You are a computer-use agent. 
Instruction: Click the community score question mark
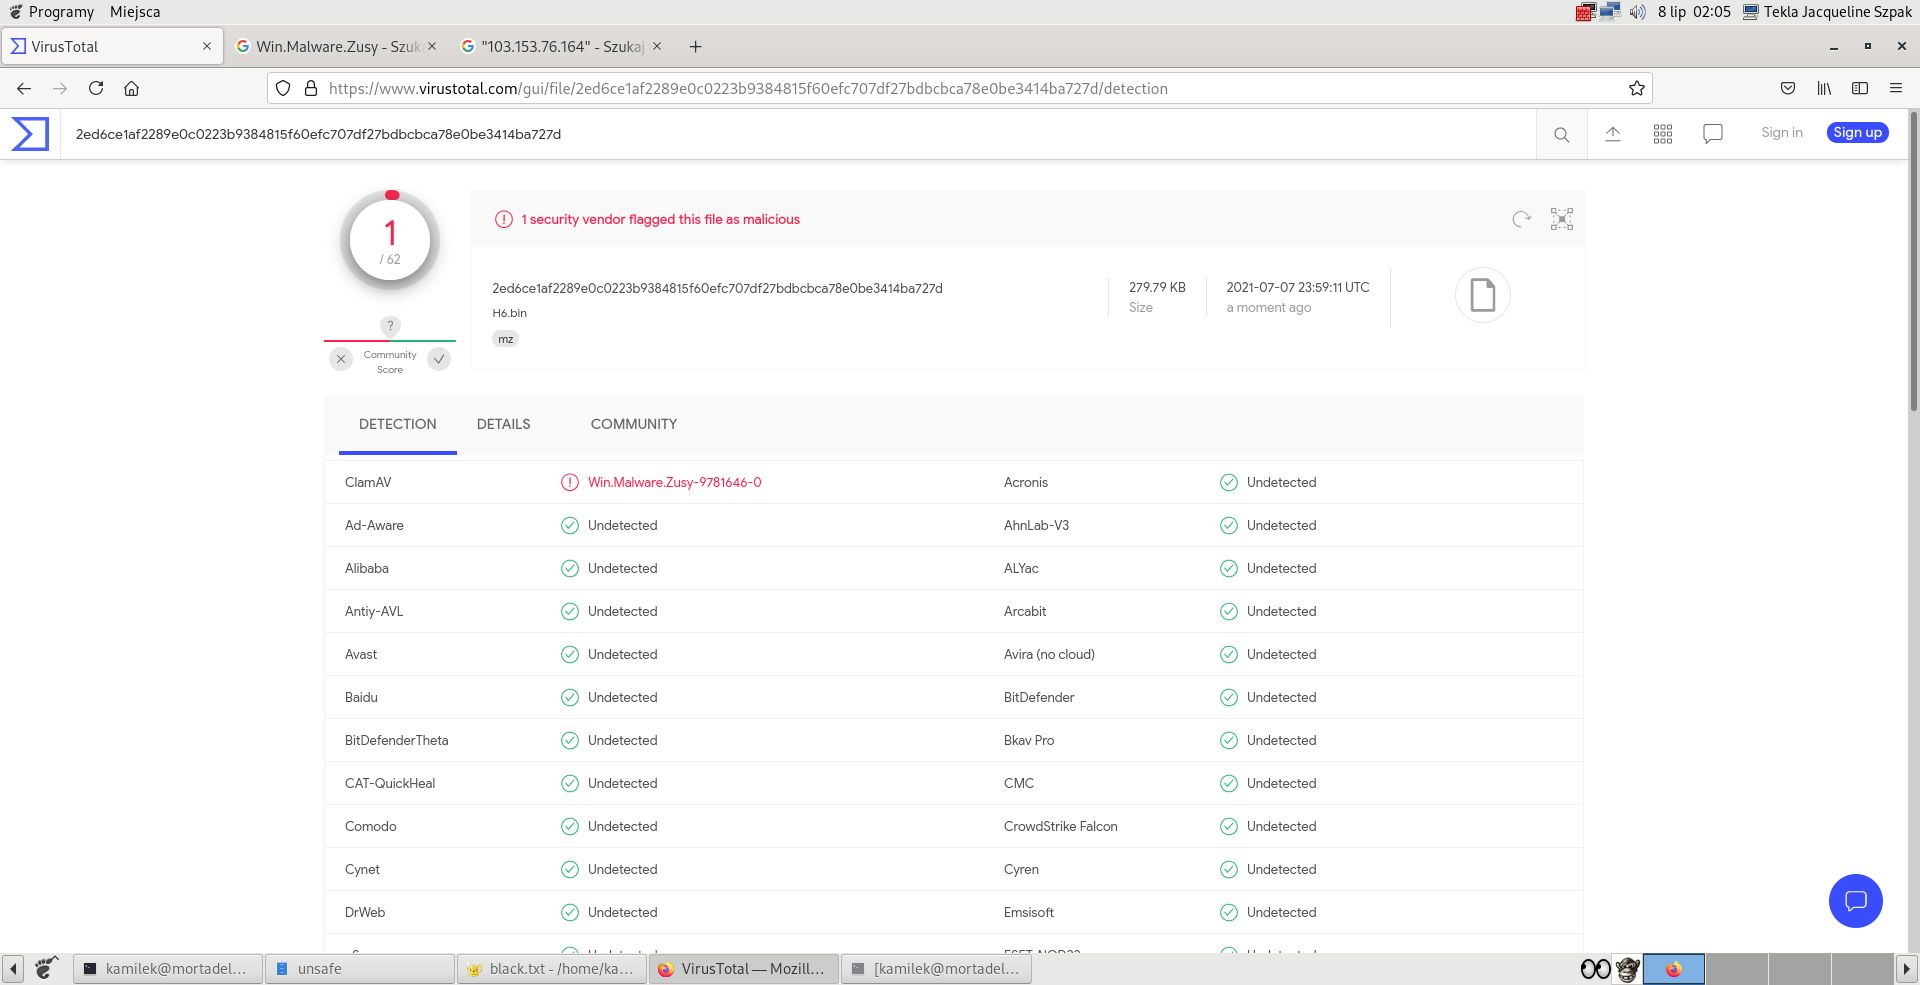click(x=390, y=326)
